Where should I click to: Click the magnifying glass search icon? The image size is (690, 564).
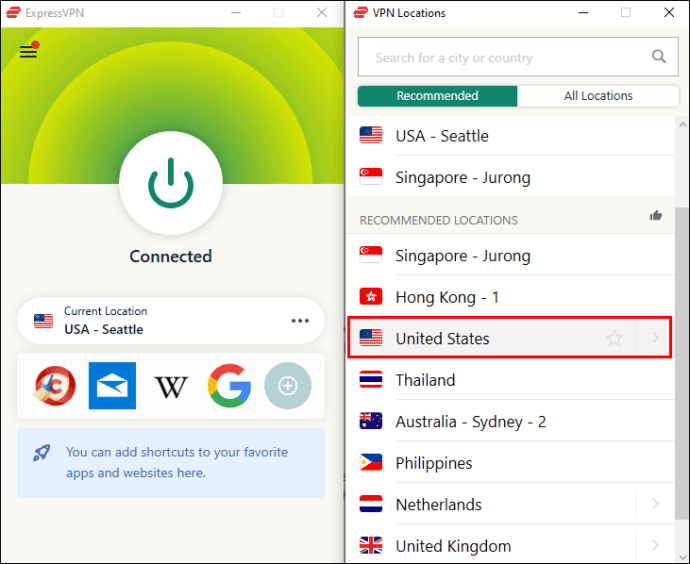point(658,56)
